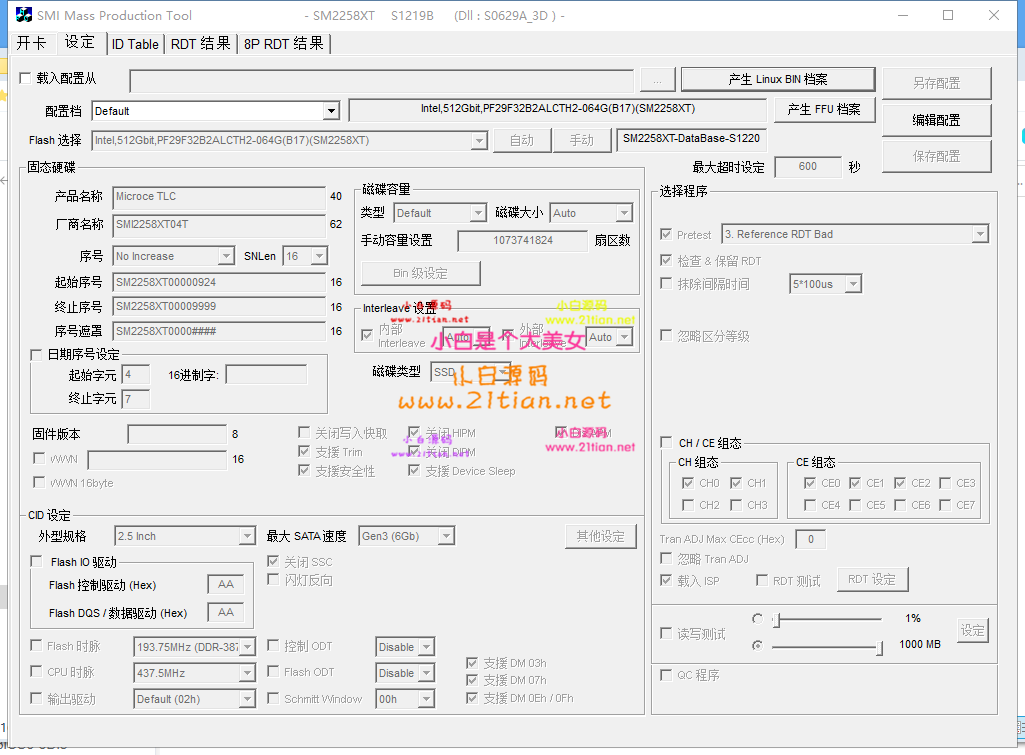The image size is (1025, 755).
Task: Toggle the 支援 Trim checkbox
Action: (304, 451)
